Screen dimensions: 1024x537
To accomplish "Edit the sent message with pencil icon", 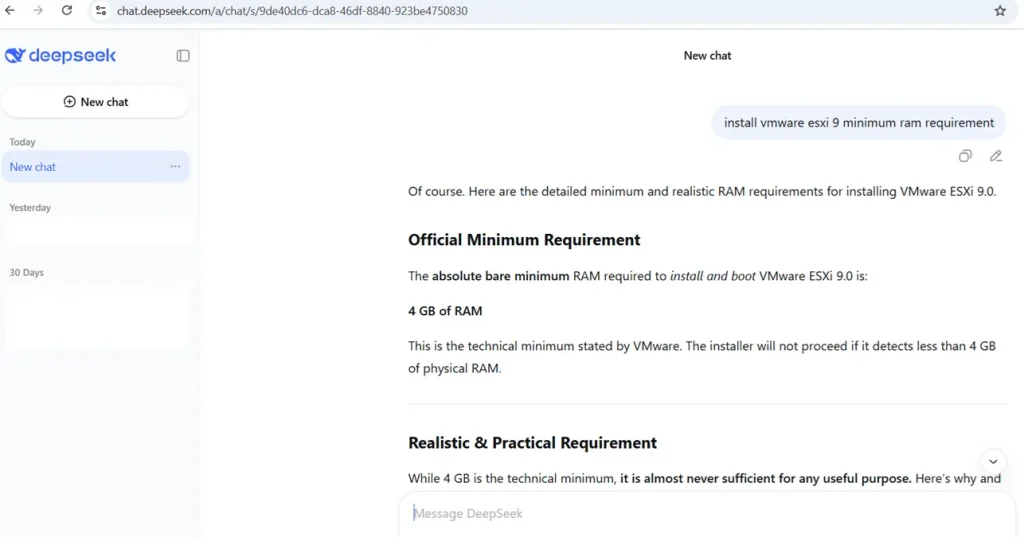I will tap(995, 156).
